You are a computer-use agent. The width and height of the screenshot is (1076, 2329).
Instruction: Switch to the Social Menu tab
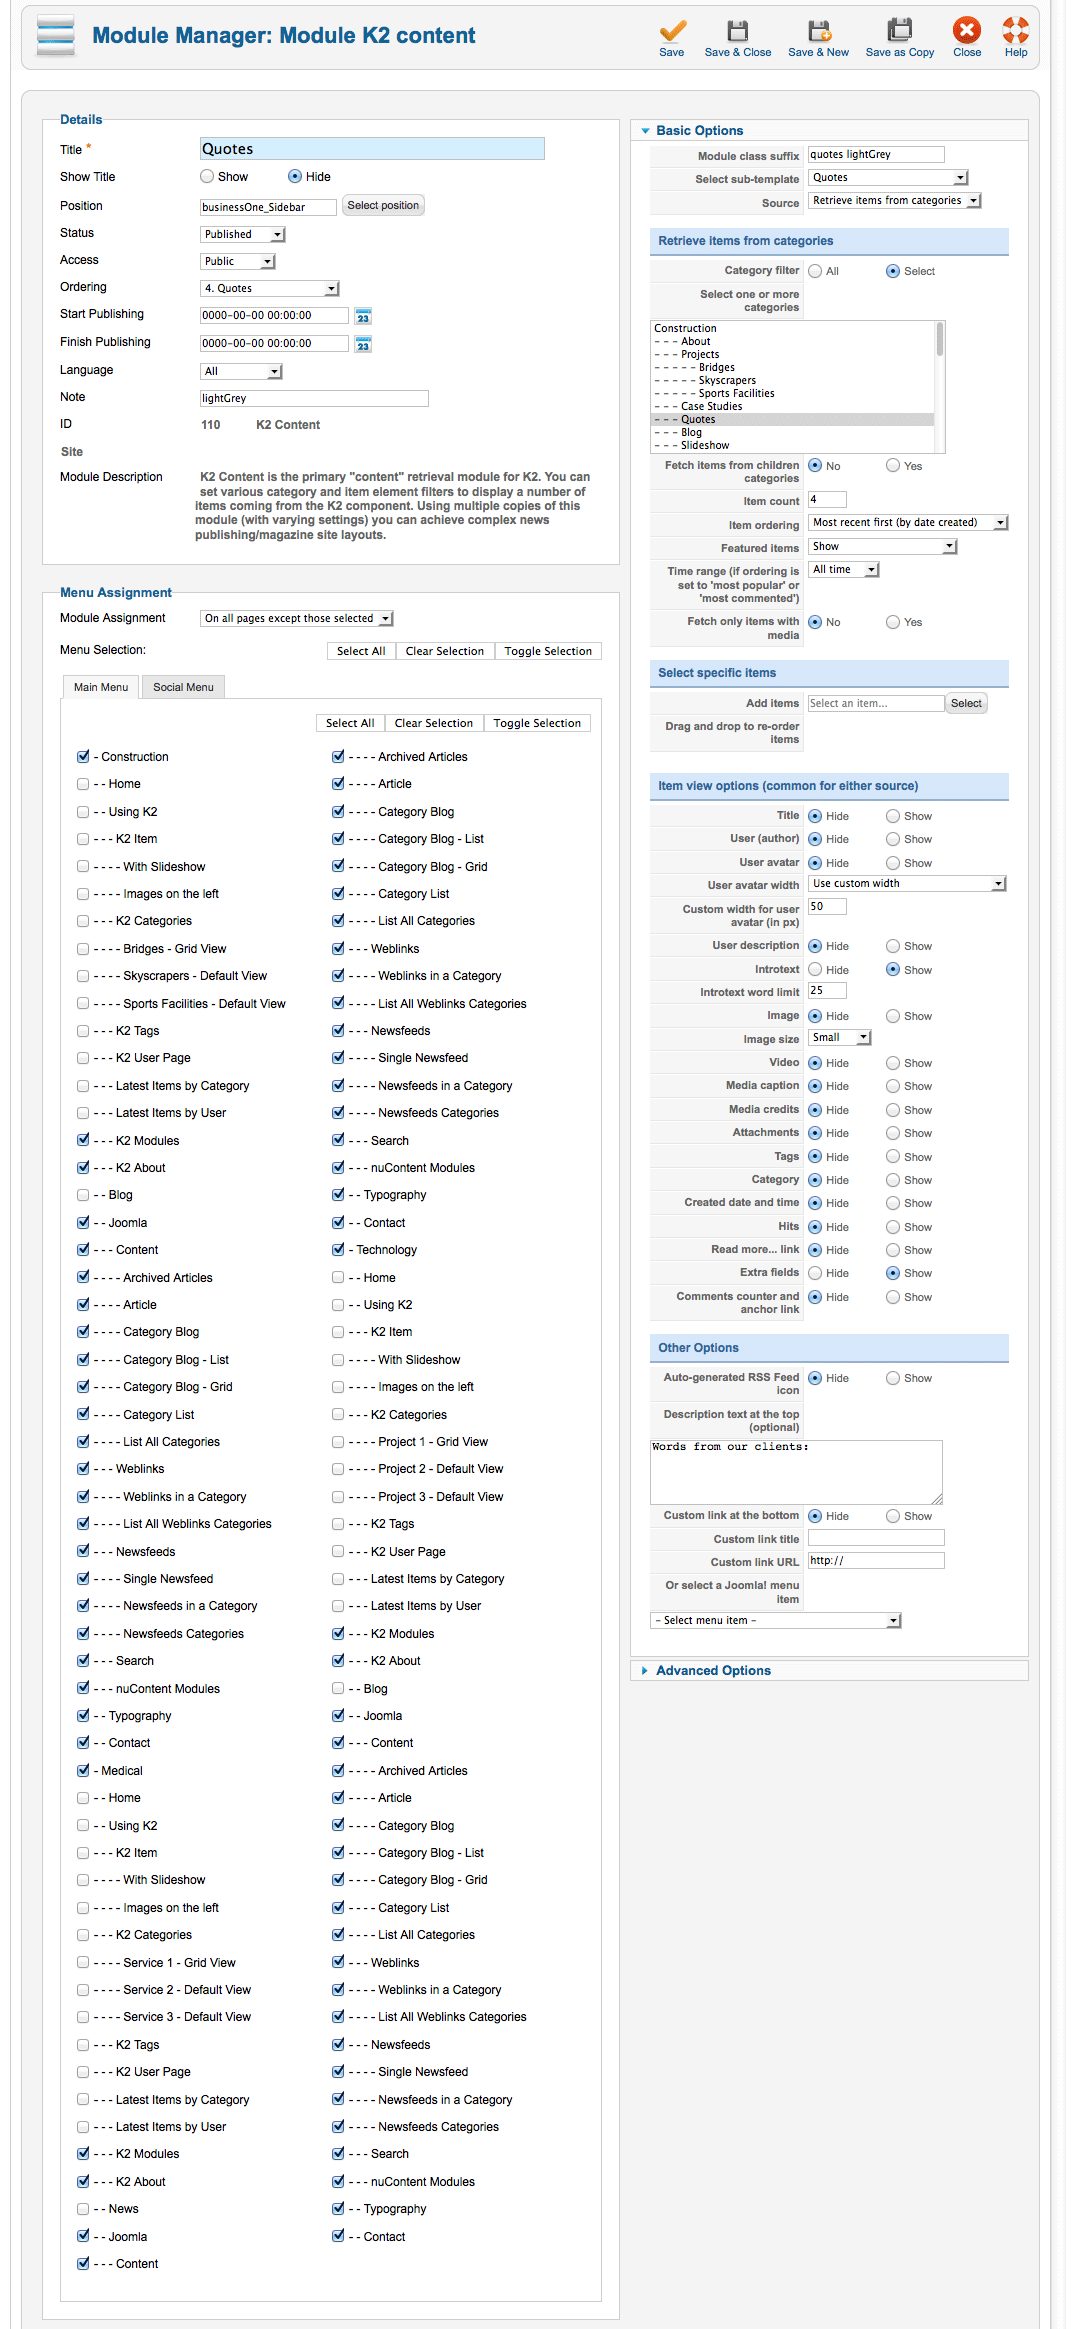point(183,688)
